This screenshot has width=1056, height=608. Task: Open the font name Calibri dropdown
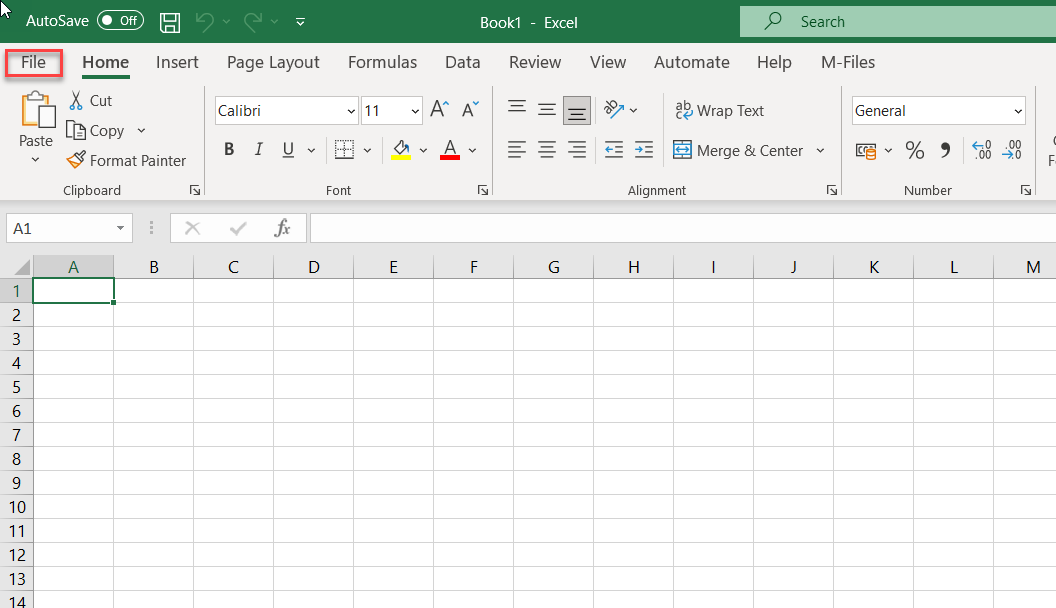351,111
